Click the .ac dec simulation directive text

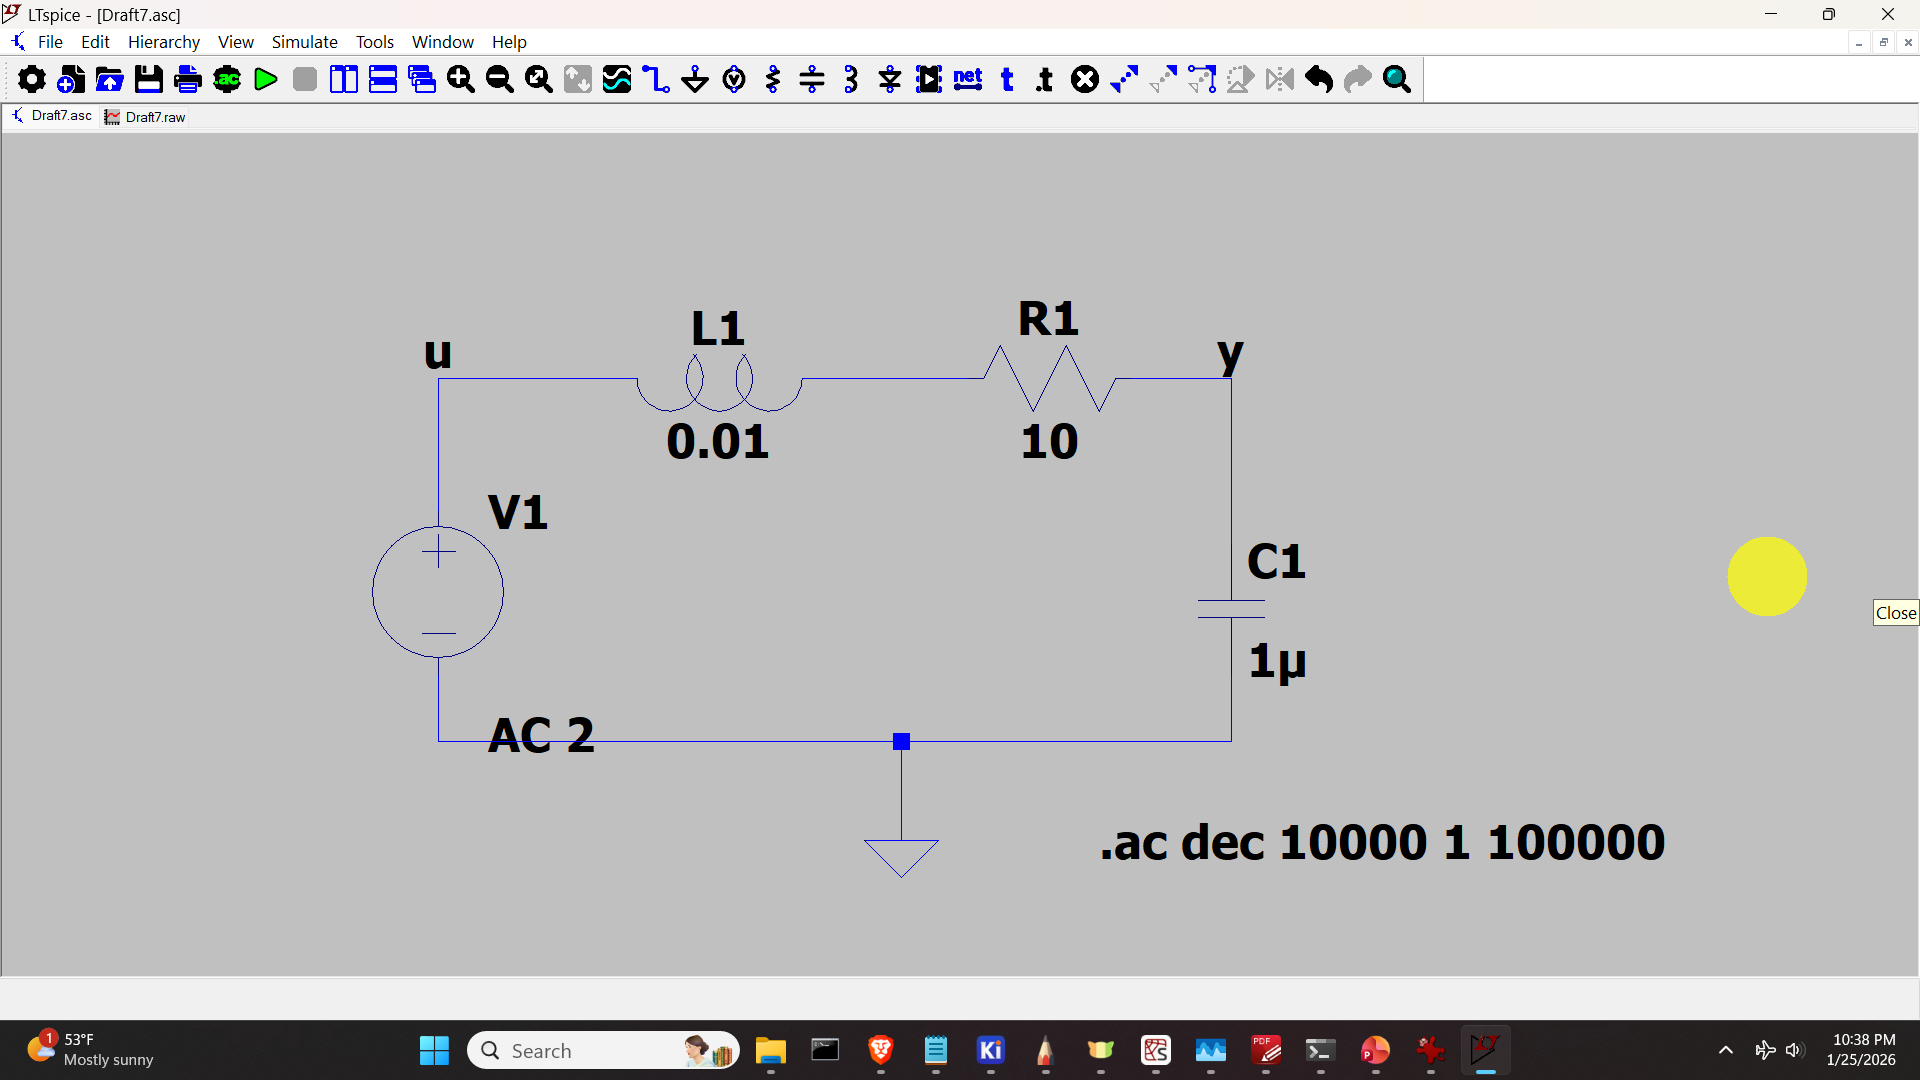click(1382, 842)
